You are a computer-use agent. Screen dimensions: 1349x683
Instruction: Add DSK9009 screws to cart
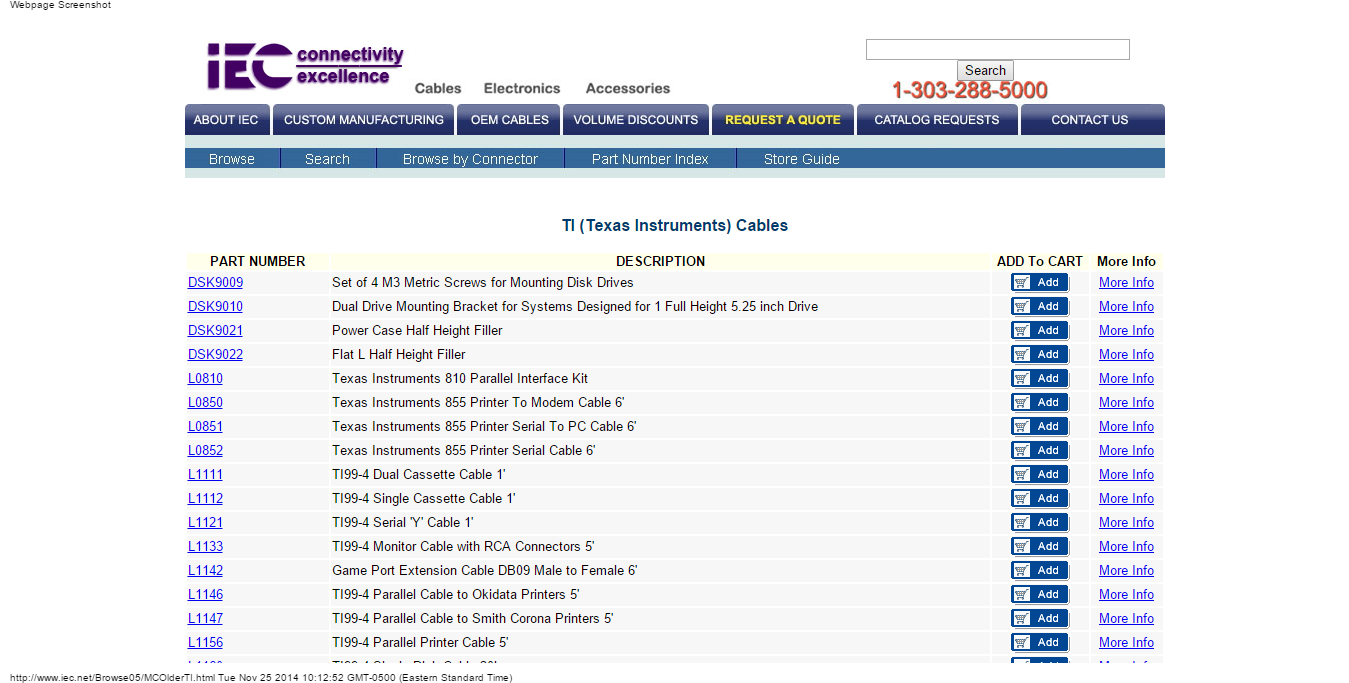(1039, 282)
